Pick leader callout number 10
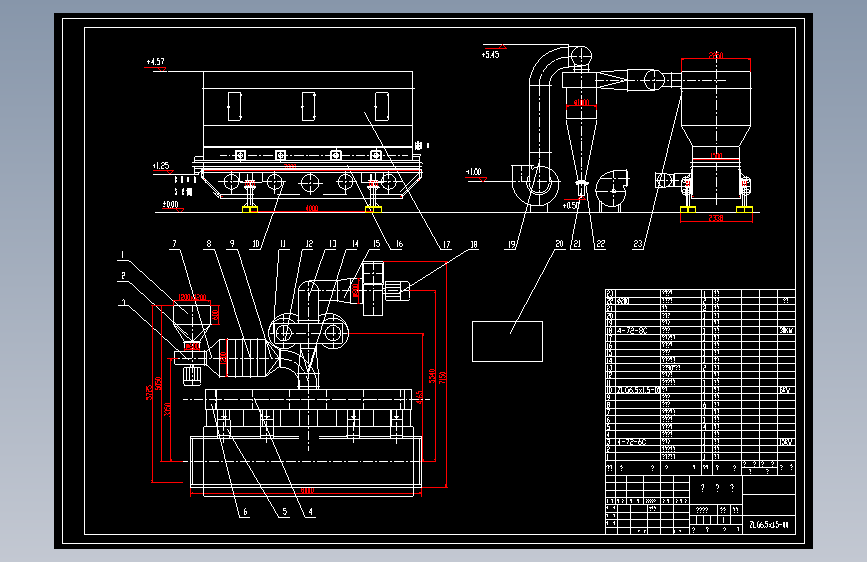Image resolution: width=867 pixels, height=562 pixels. (x=256, y=244)
